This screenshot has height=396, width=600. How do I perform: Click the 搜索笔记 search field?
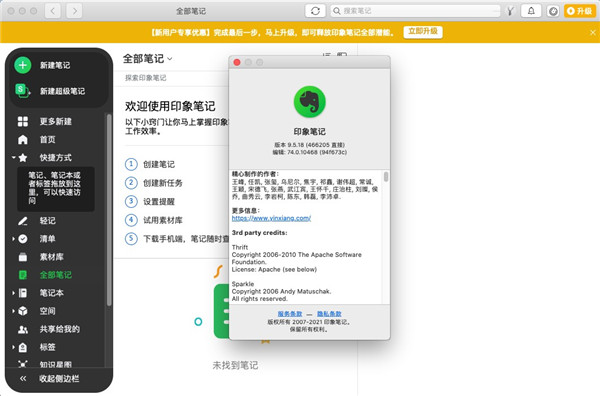pos(416,11)
